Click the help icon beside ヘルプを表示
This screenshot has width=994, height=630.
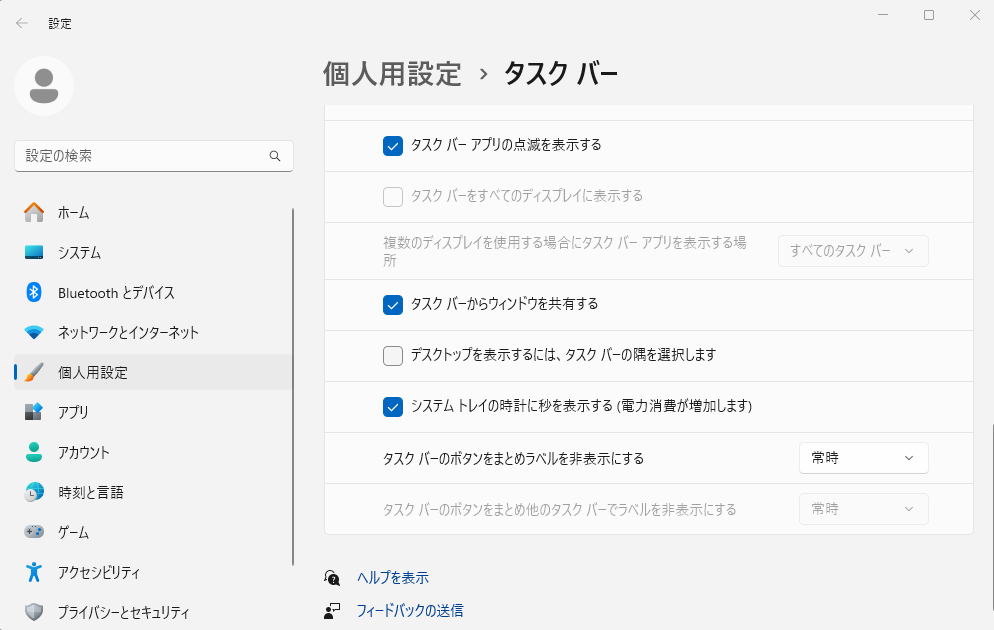click(332, 577)
